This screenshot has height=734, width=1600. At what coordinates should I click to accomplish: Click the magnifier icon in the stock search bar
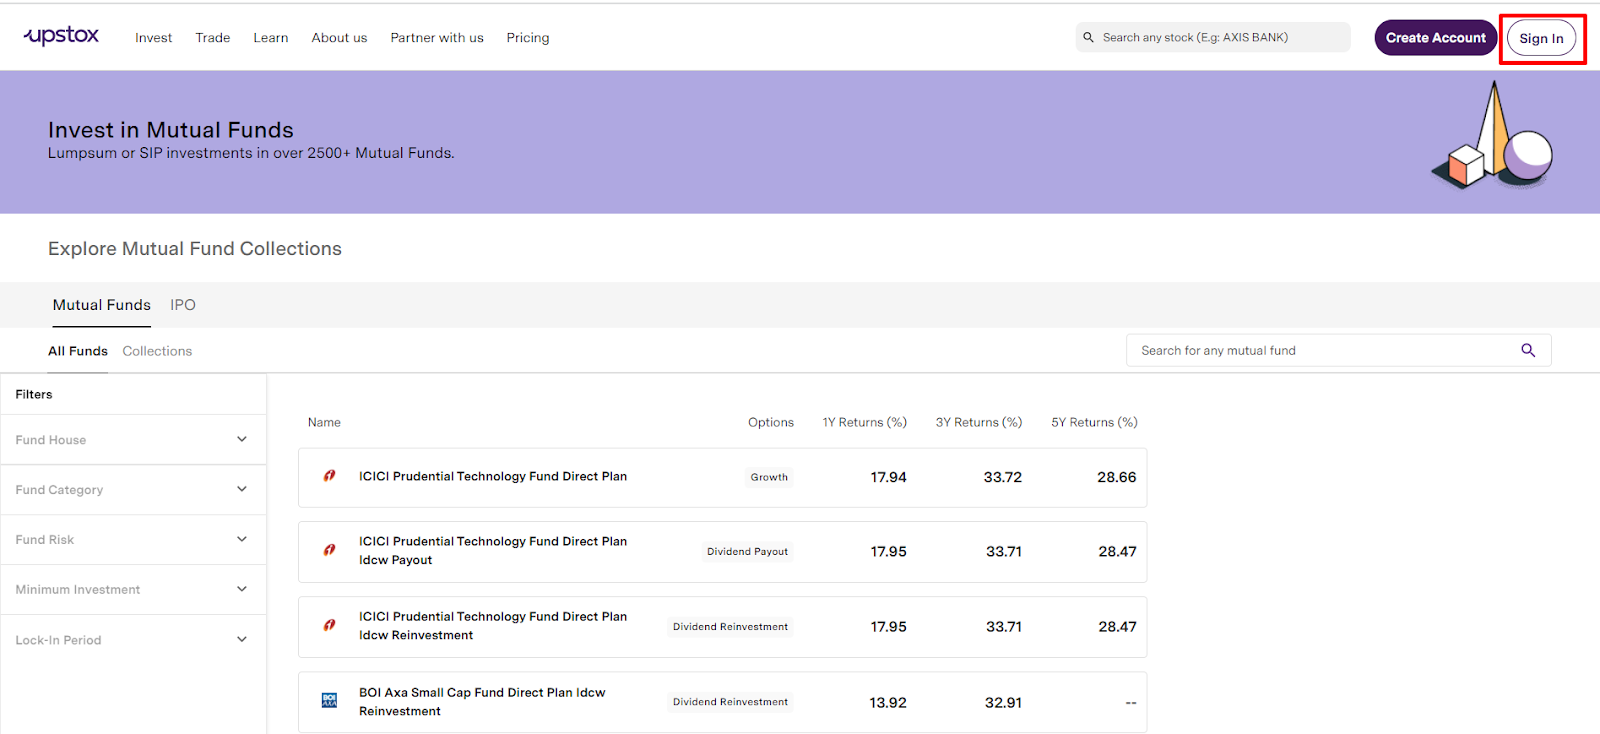coord(1088,37)
